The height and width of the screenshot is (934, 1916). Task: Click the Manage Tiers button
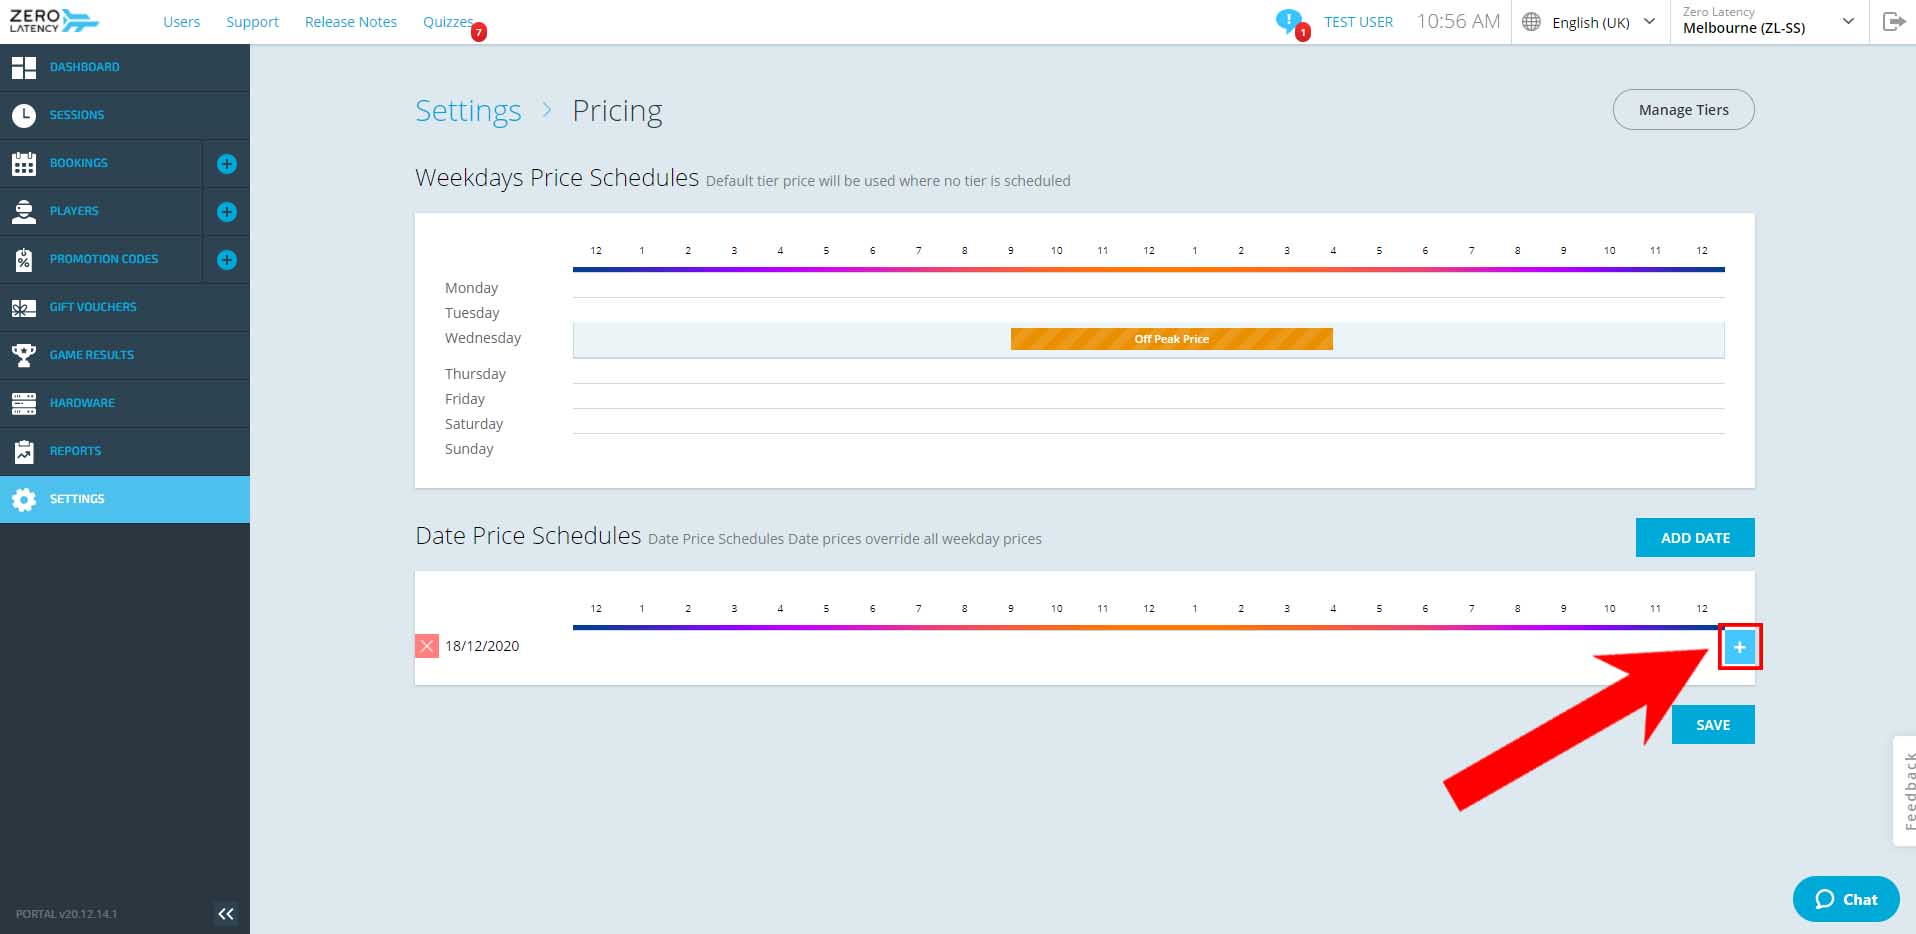tap(1683, 110)
